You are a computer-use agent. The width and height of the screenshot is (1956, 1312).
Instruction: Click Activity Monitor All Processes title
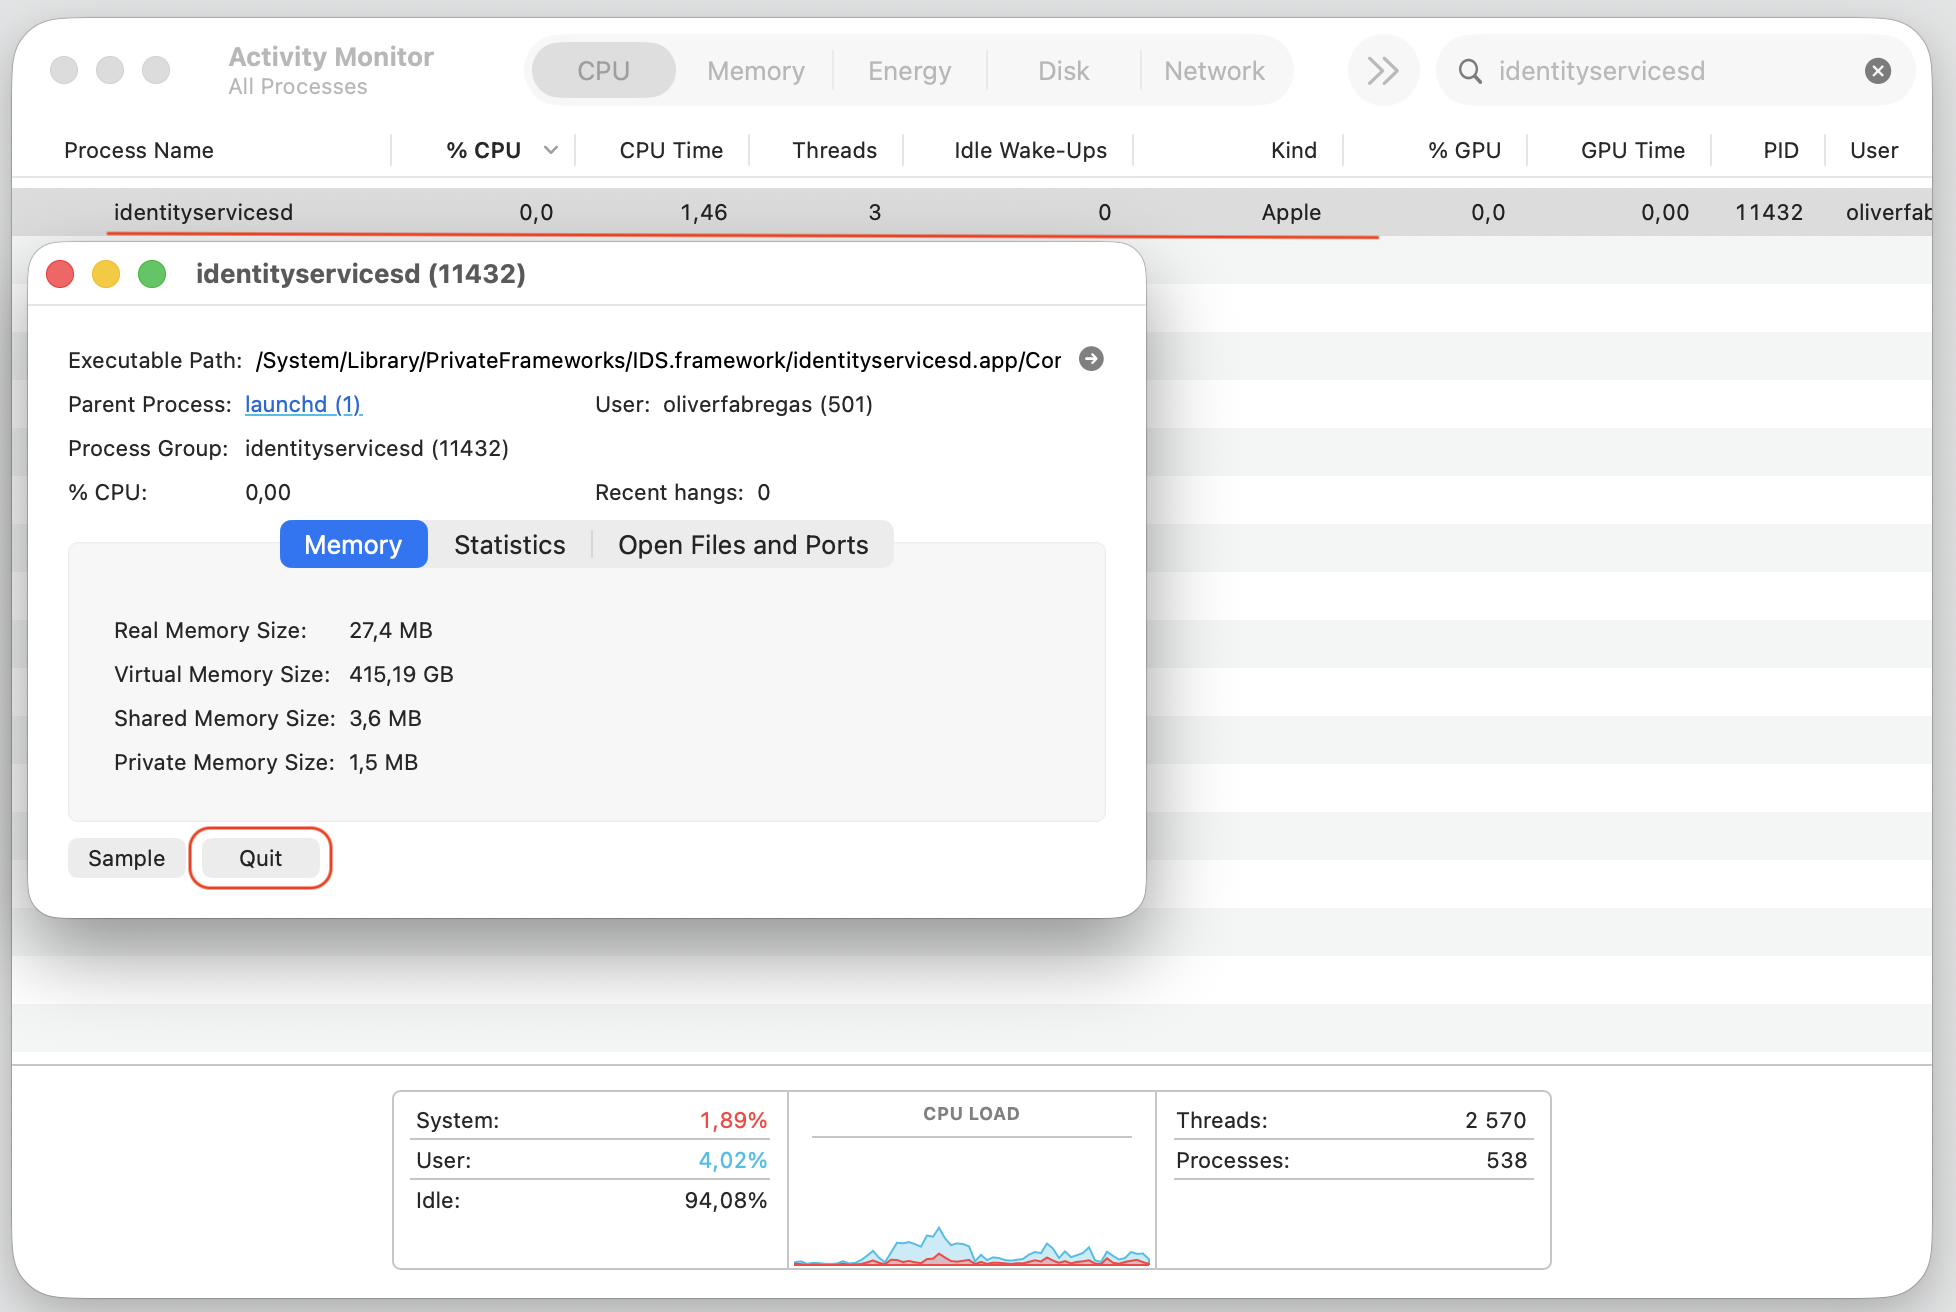point(331,70)
